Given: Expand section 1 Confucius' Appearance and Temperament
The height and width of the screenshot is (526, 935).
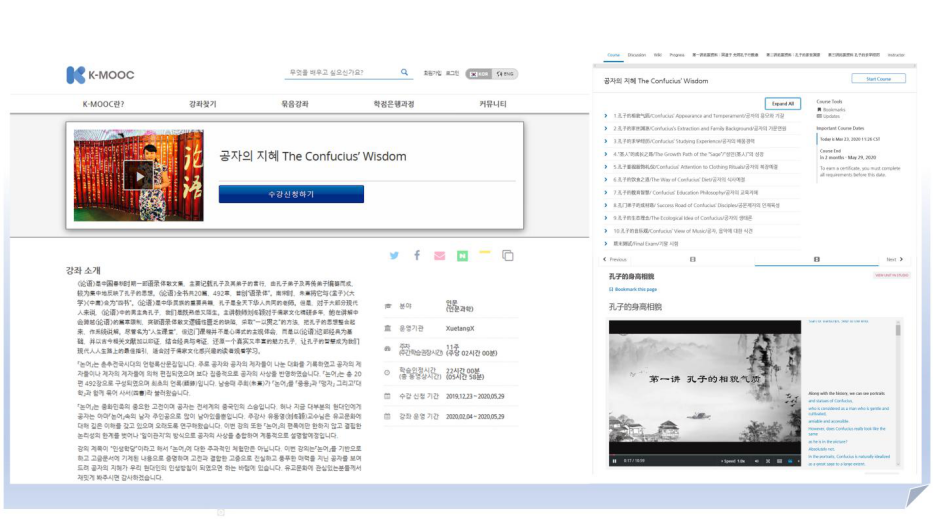Looking at the screenshot, I should point(698,116).
